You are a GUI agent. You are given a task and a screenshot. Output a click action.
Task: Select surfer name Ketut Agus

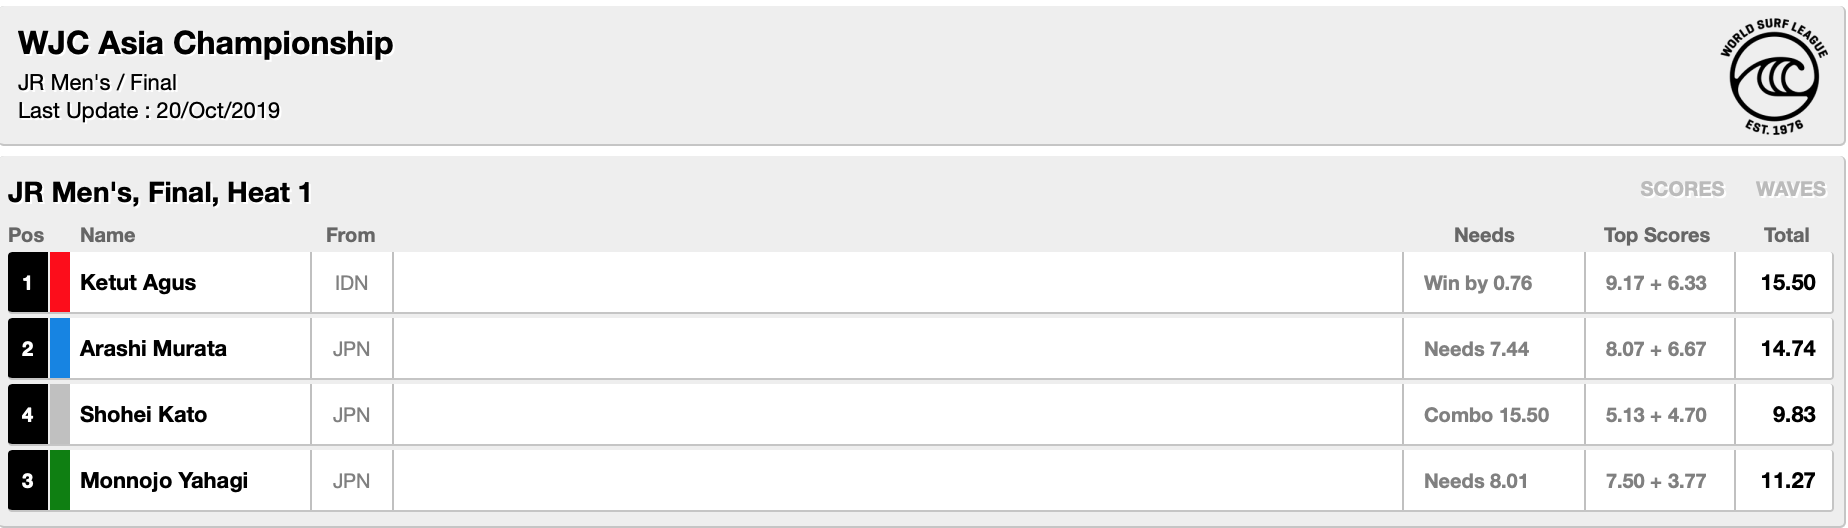tap(138, 283)
